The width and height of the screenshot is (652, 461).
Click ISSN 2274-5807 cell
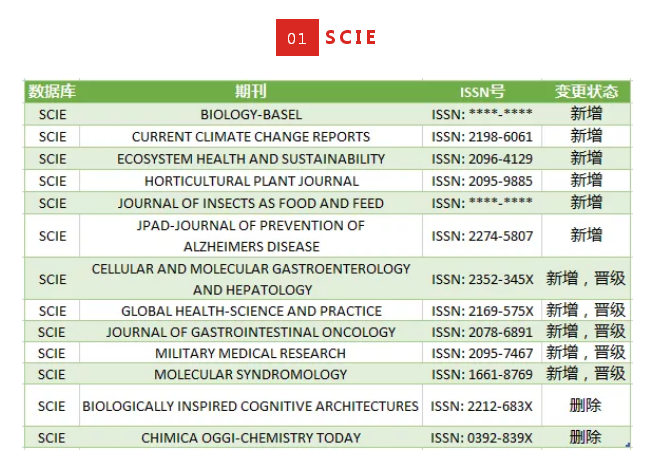[x=482, y=236]
